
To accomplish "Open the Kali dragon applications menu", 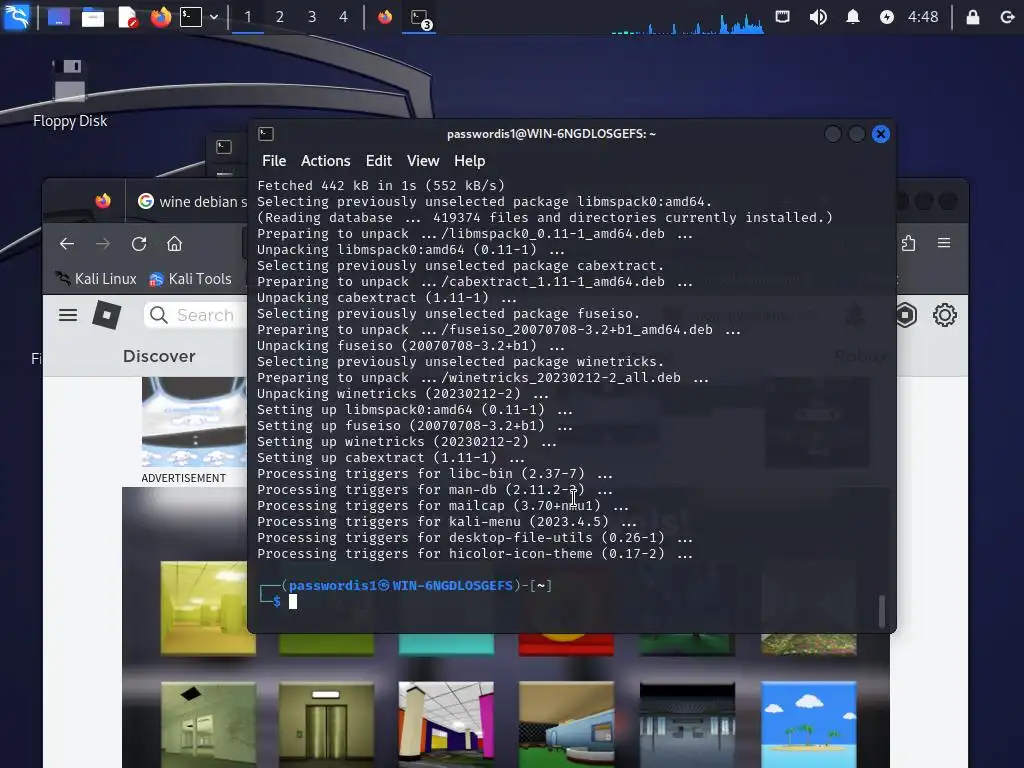I will coord(16,16).
